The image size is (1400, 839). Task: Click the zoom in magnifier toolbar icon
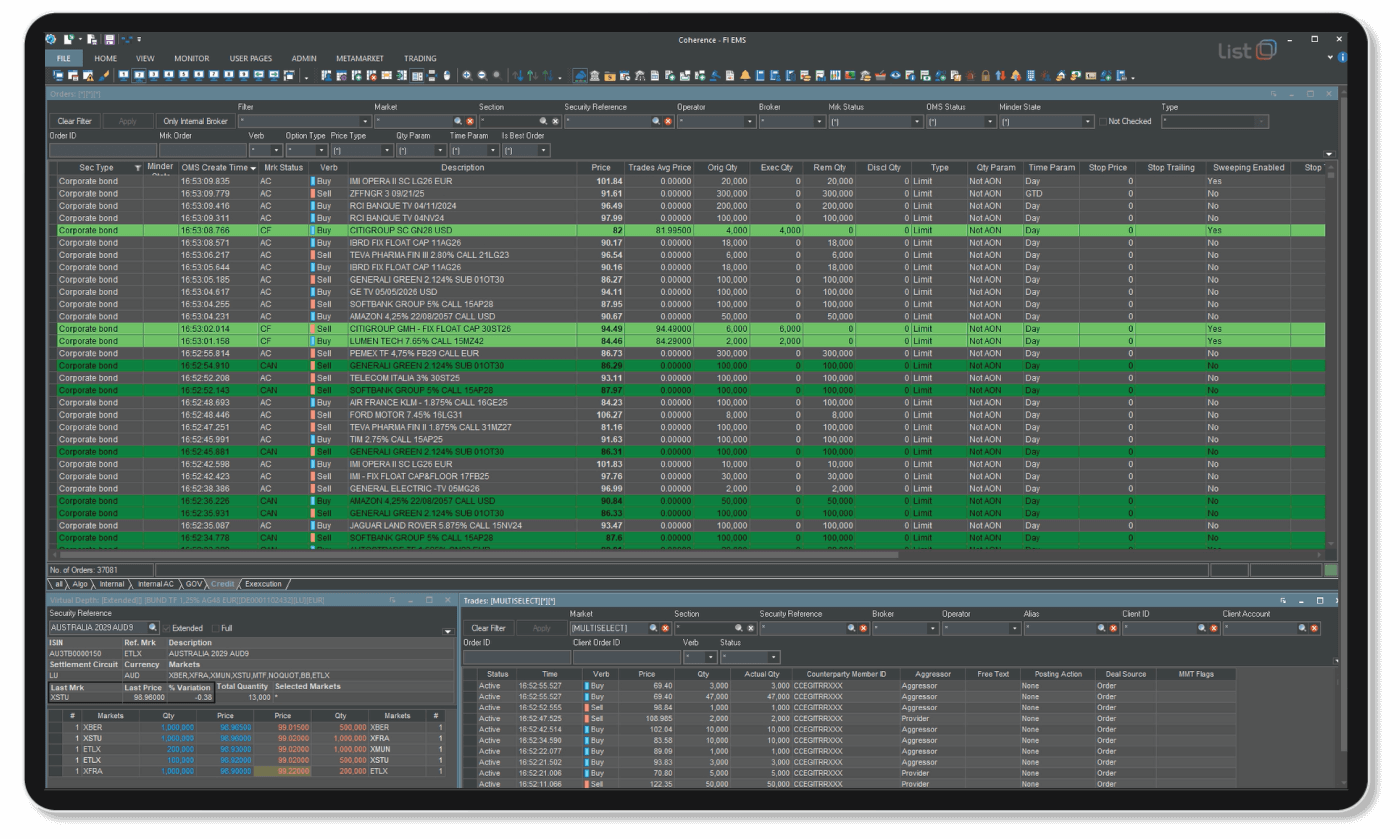click(467, 76)
